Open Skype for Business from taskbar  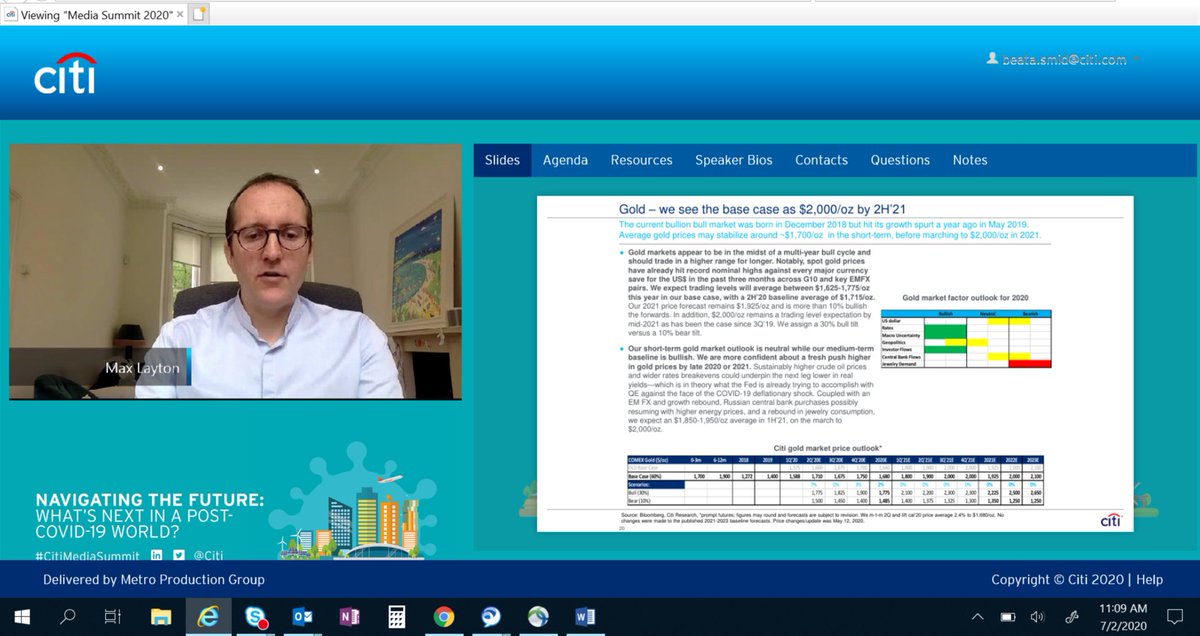coord(255,616)
